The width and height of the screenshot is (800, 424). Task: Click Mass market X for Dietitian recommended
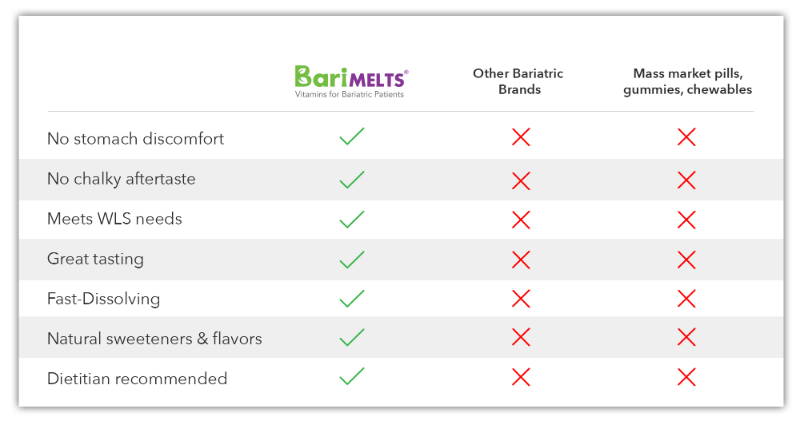pyautogui.click(x=686, y=377)
